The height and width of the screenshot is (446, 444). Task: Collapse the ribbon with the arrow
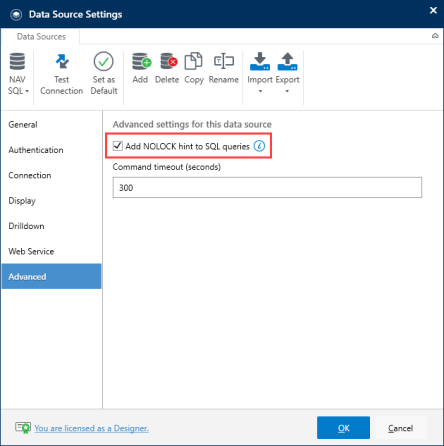click(x=435, y=36)
